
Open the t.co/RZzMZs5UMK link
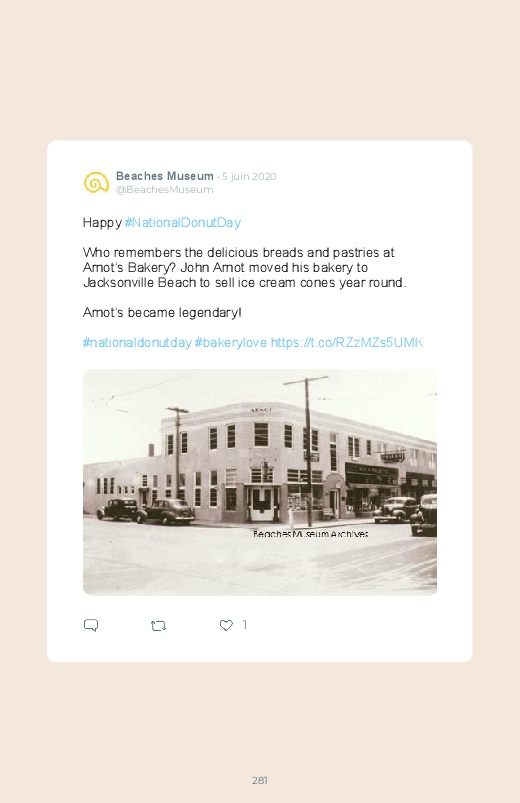(x=347, y=343)
